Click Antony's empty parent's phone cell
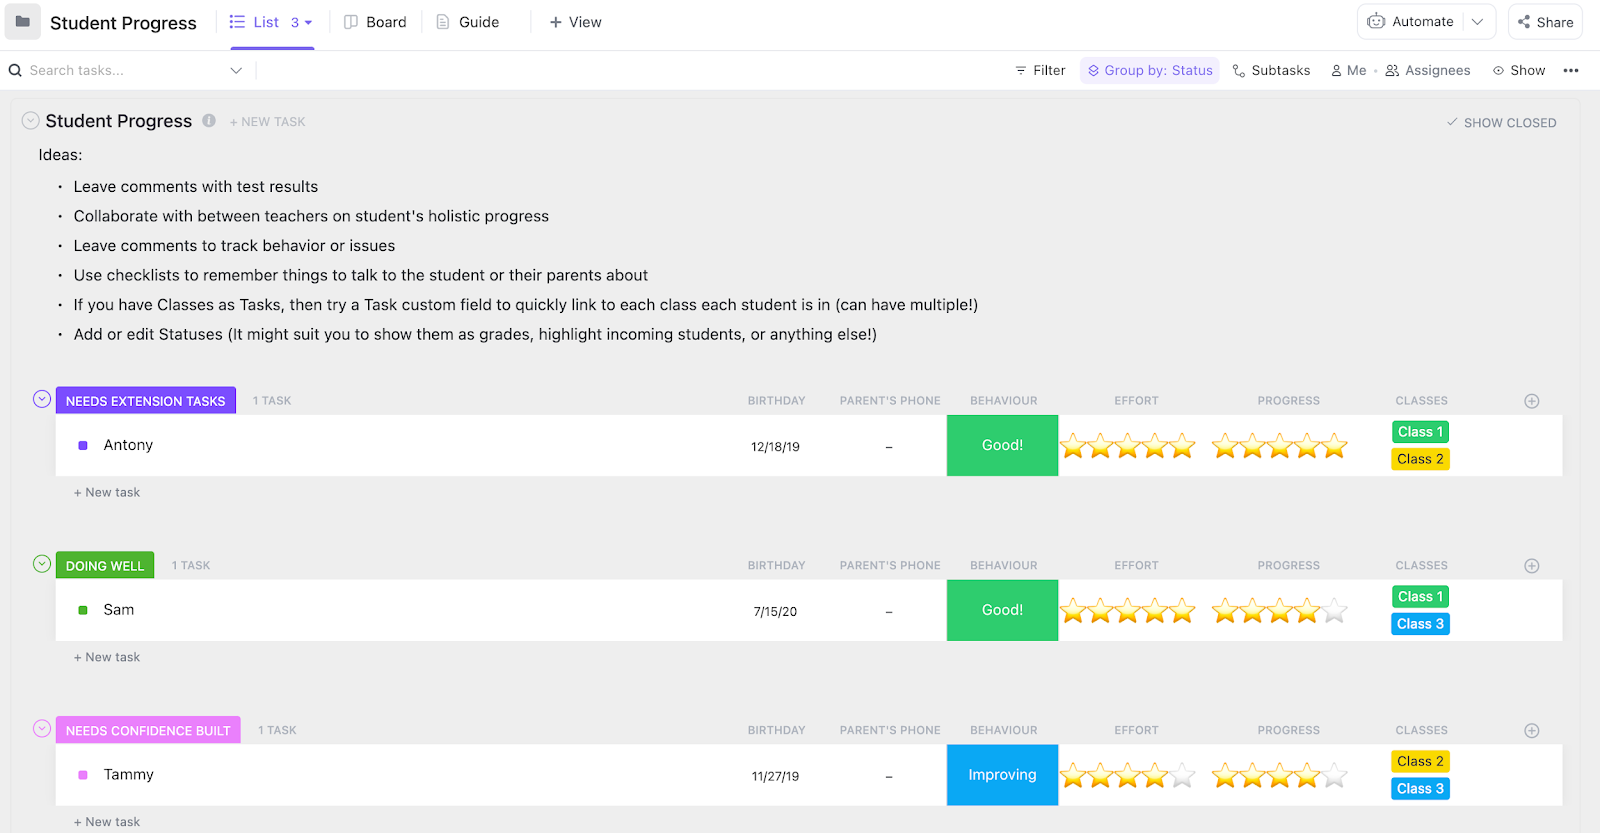Viewport: 1600px width, 833px height. tap(889, 446)
